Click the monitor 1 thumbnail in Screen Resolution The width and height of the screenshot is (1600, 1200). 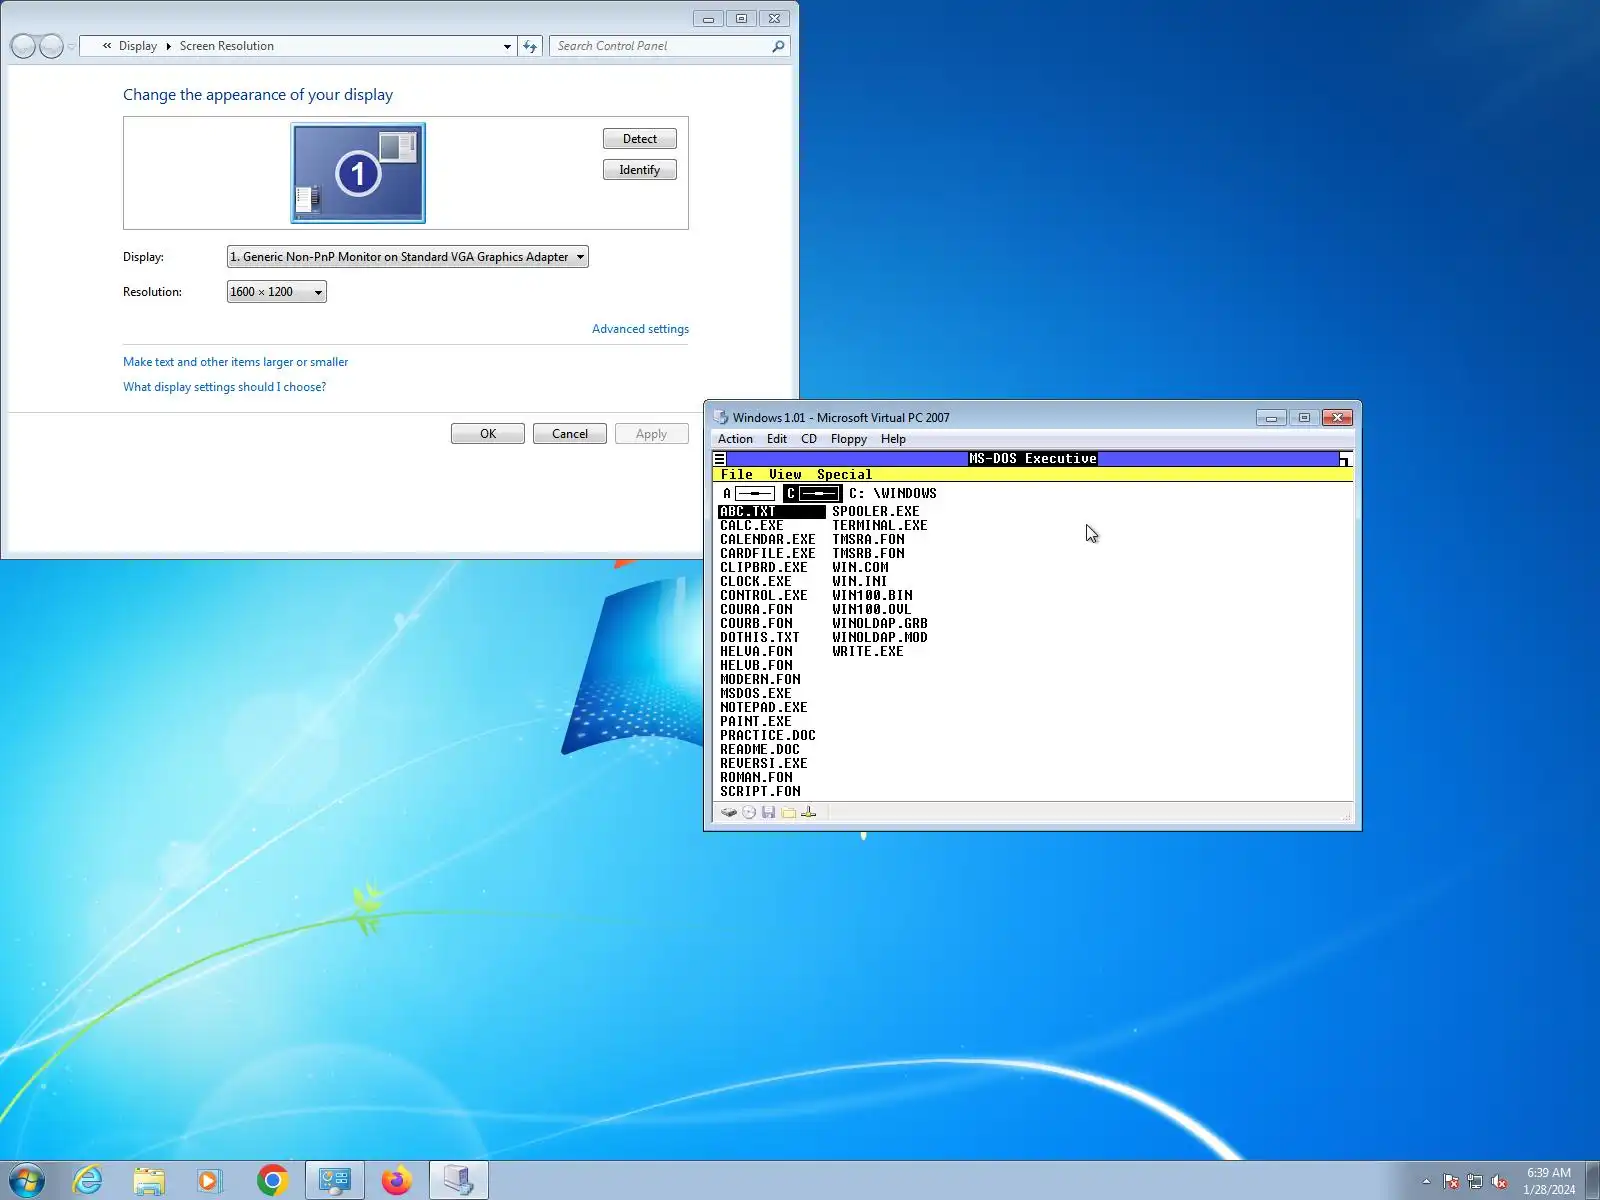(x=358, y=173)
